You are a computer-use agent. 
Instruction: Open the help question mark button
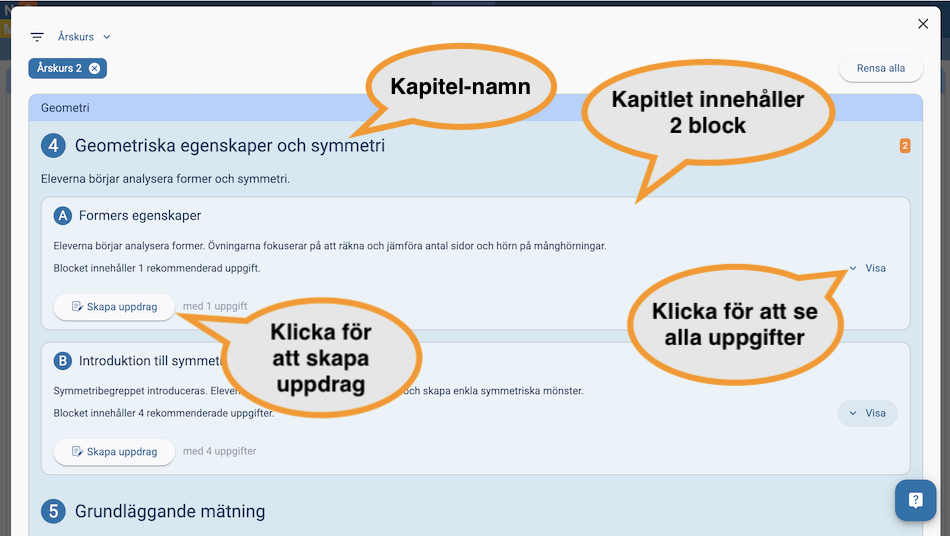point(915,500)
